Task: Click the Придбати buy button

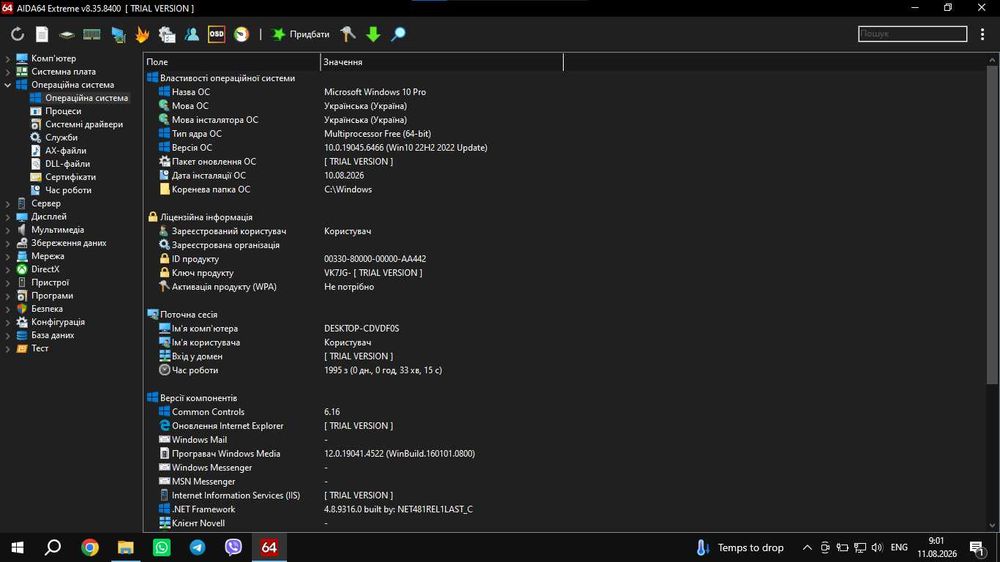Action: click(x=301, y=34)
